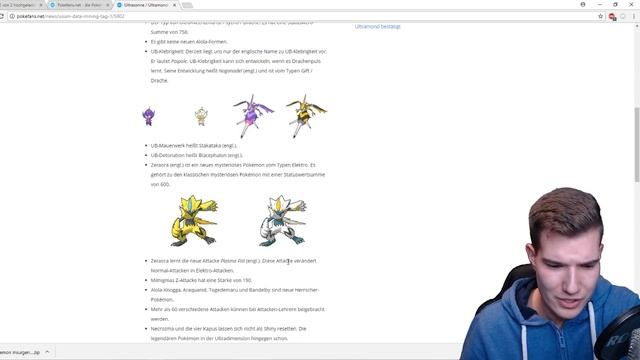The image size is (640, 360).
Task: Click the text 'Es gibt keine neuen Alola-Formen.'
Action: [189, 42]
